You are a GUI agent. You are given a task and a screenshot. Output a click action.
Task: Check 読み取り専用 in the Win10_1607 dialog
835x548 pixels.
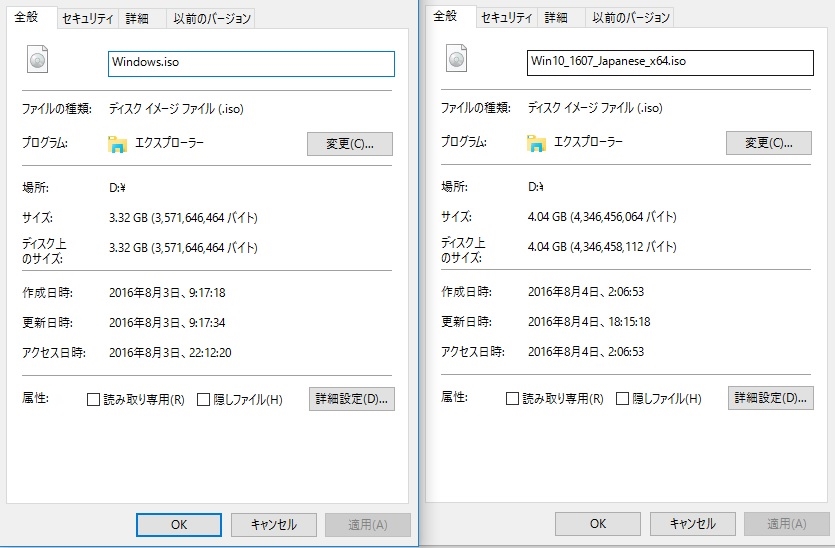tap(513, 399)
